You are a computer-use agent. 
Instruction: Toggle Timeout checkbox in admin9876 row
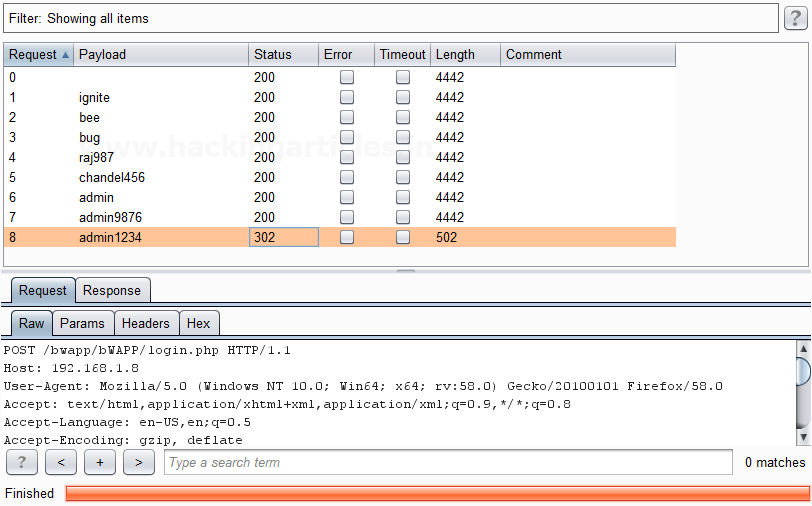pyautogui.click(x=403, y=217)
